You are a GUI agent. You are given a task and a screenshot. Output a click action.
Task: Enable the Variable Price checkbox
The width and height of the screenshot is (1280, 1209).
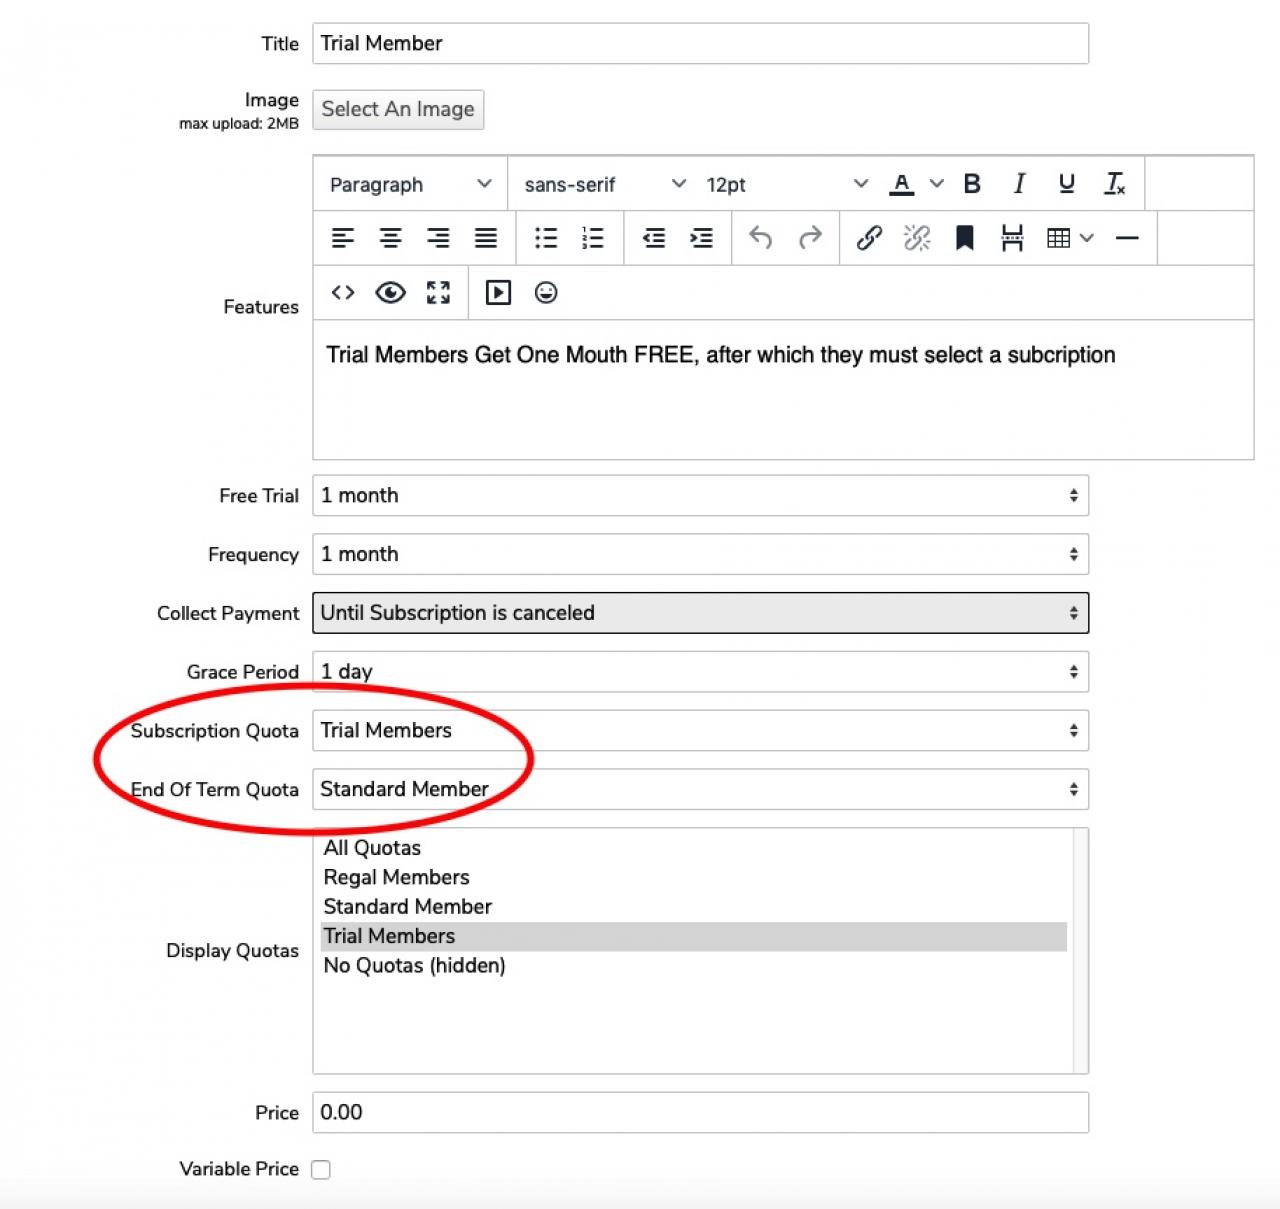[321, 1169]
